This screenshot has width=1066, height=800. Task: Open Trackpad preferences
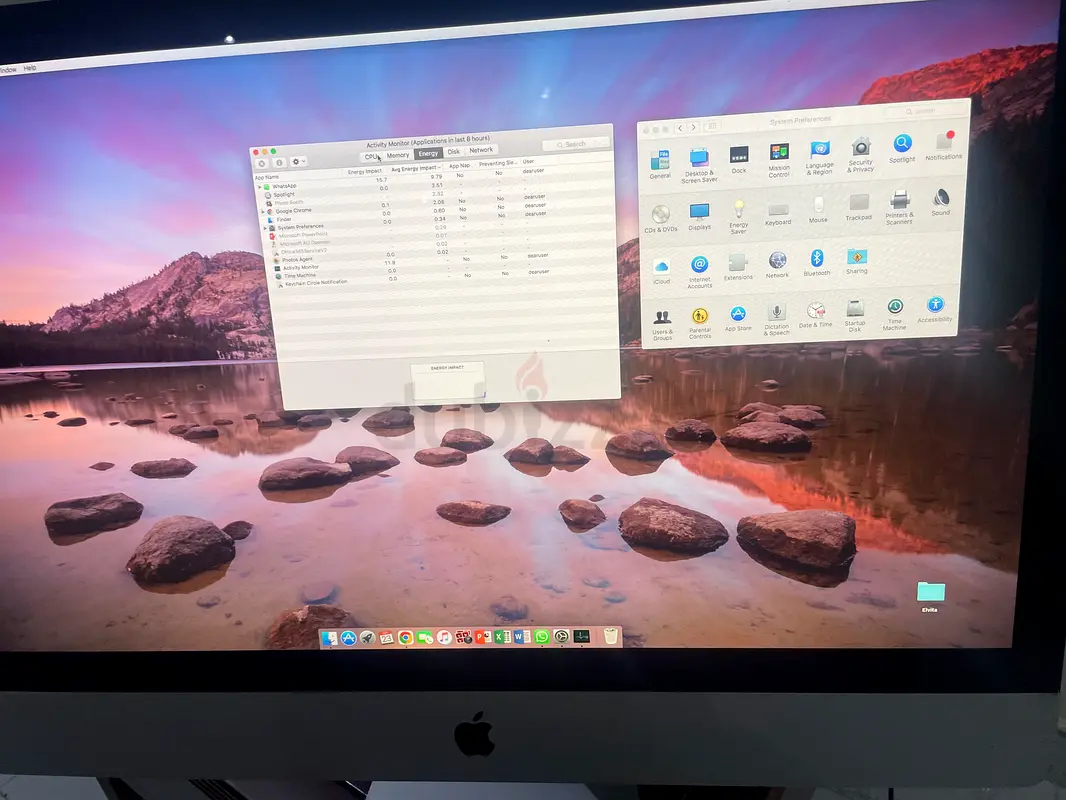point(859,207)
